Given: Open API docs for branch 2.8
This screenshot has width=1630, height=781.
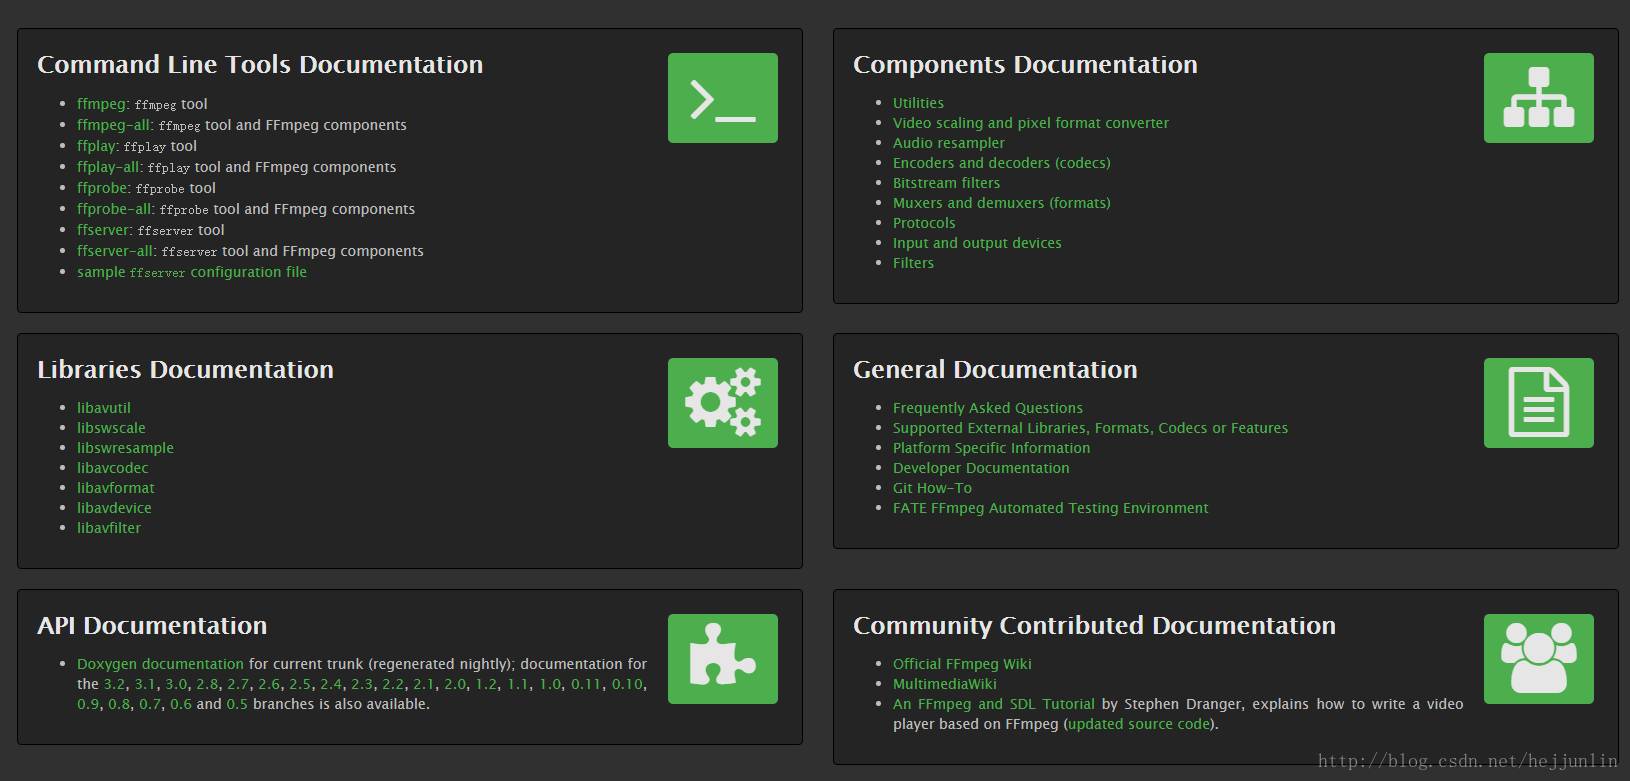Looking at the screenshot, I should (207, 684).
